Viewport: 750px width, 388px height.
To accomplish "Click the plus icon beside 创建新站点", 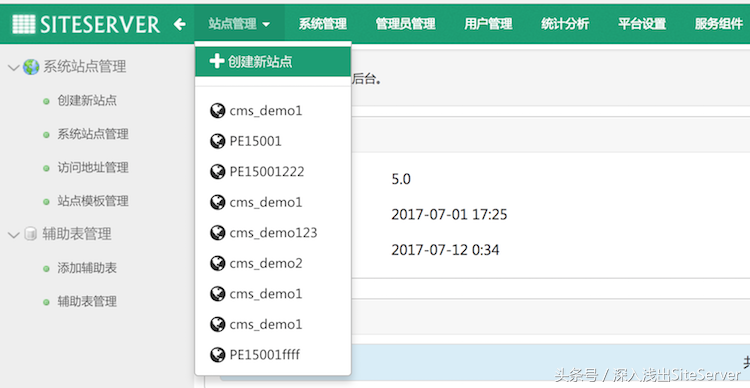I will click(217, 61).
